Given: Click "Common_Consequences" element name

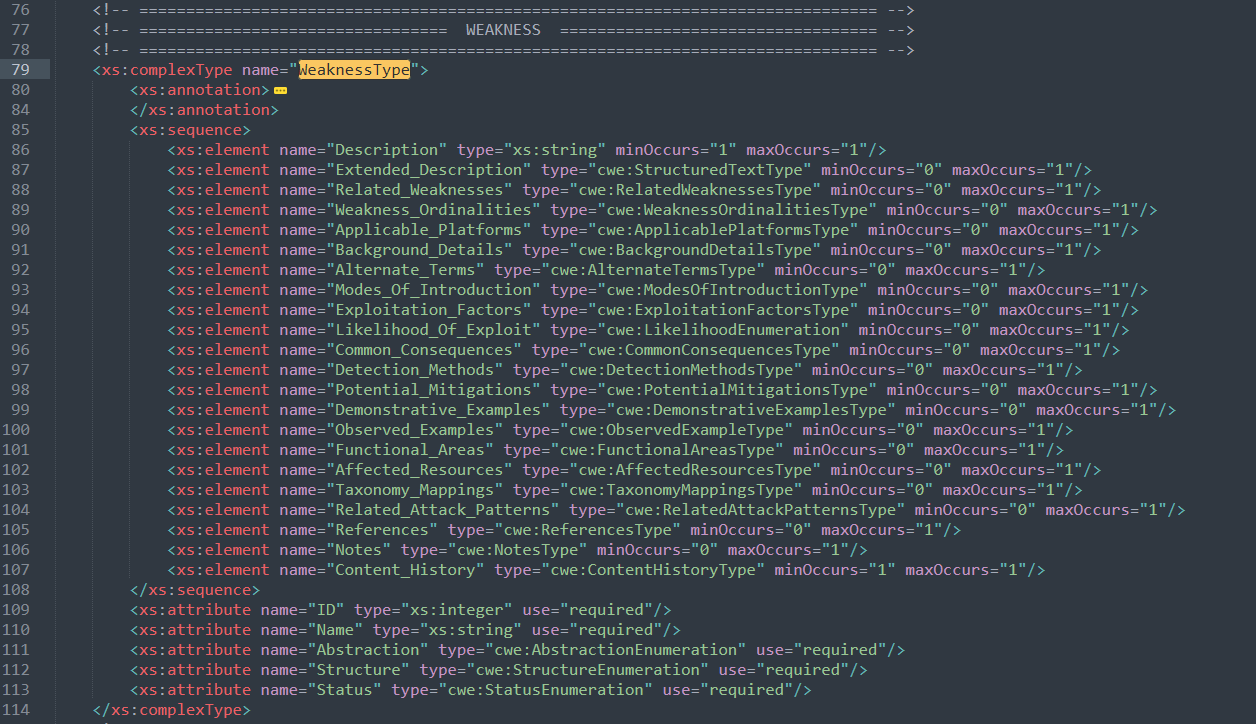Looking at the screenshot, I should (x=424, y=350).
